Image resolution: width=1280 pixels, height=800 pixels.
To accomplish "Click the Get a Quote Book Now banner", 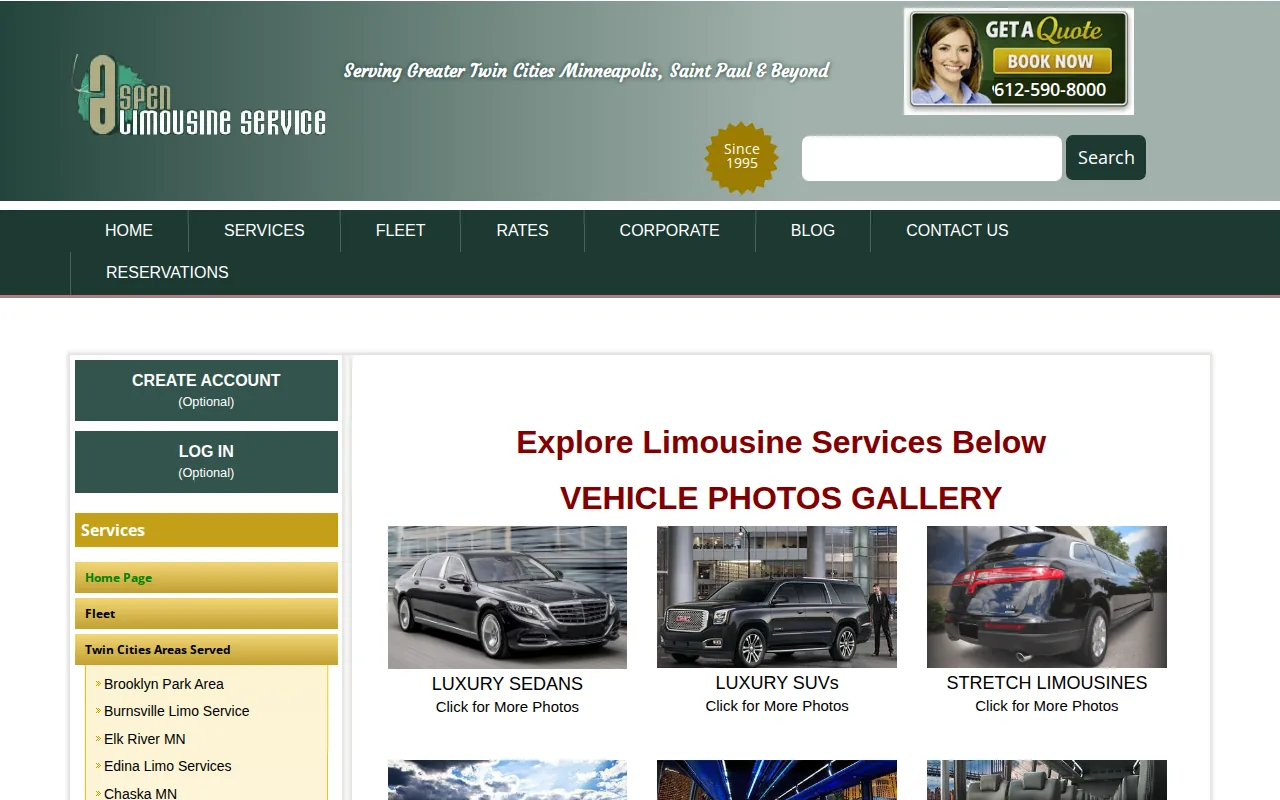I will pyautogui.click(x=1018, y=61).
